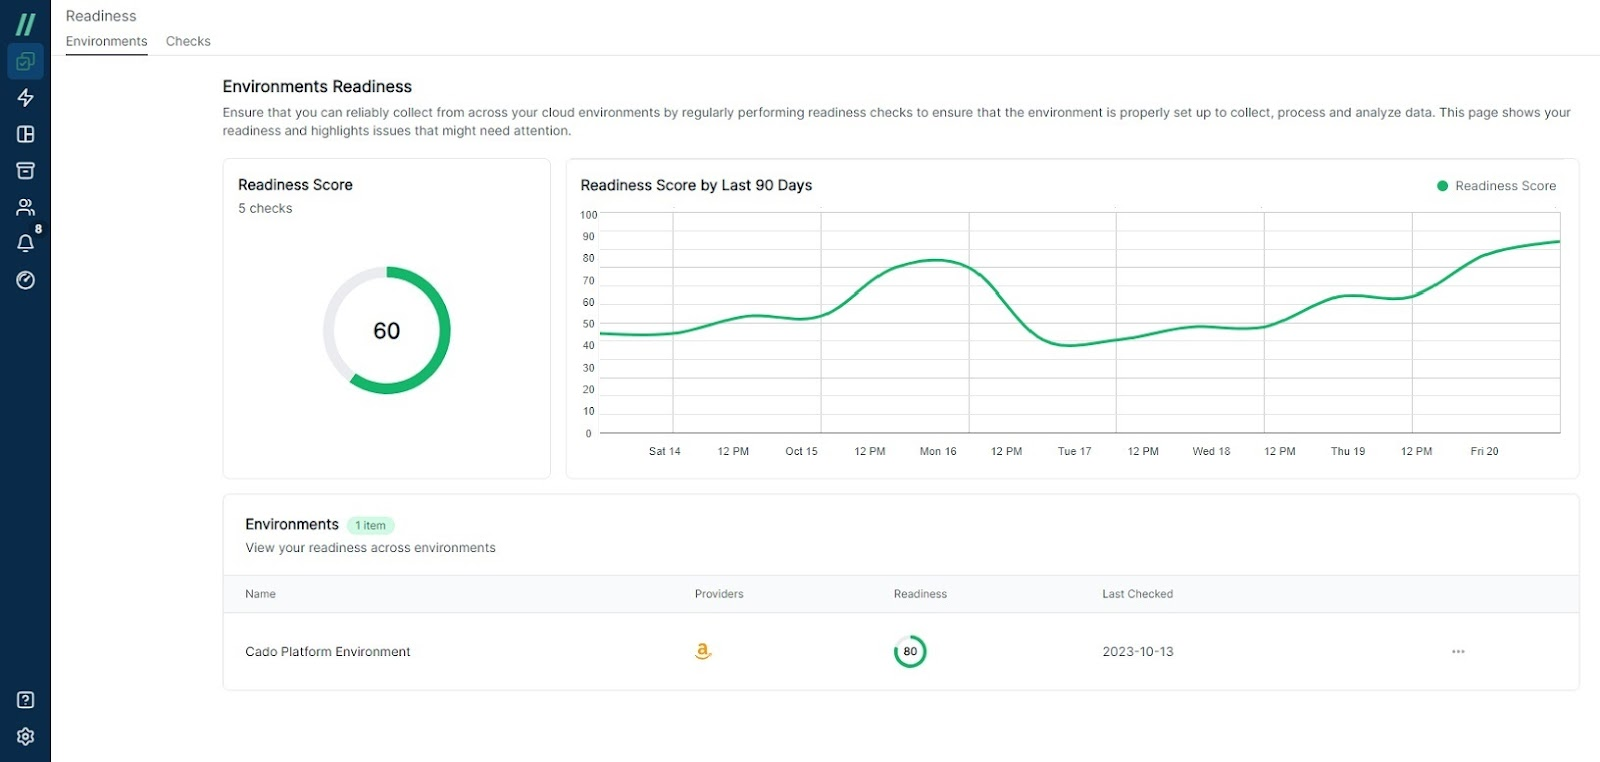
Task: Open the notifications bell icon
Action: 26,243
